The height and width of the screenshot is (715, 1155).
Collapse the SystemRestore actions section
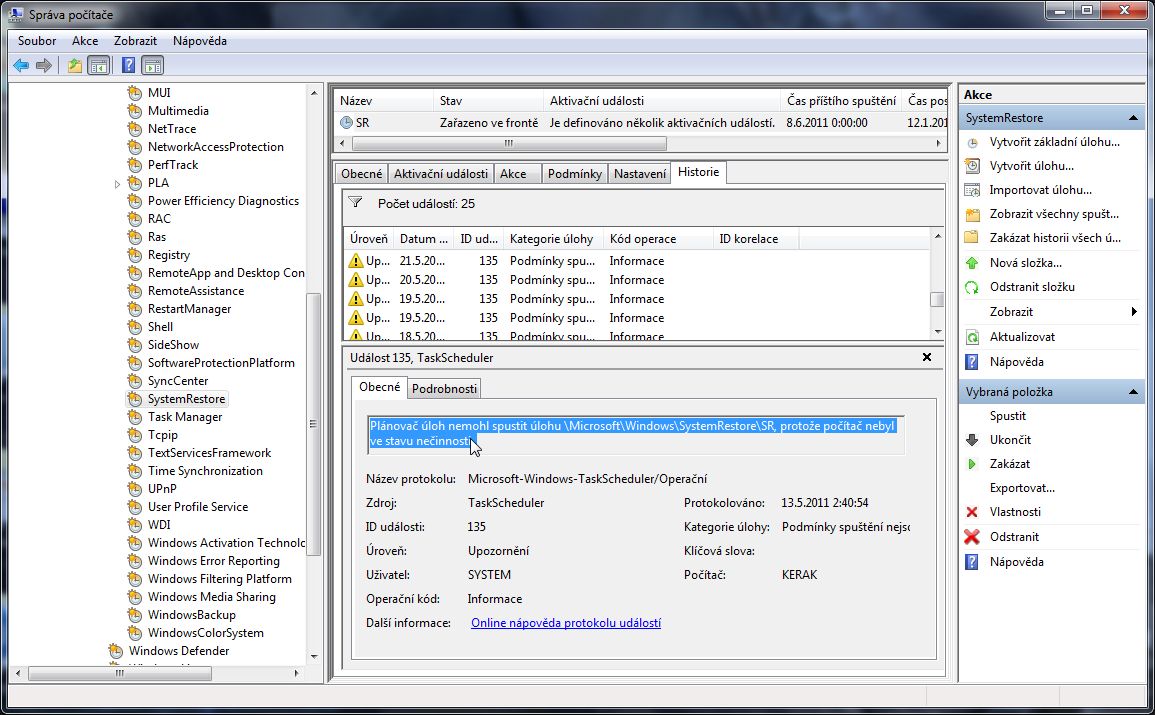[1133, 118]
